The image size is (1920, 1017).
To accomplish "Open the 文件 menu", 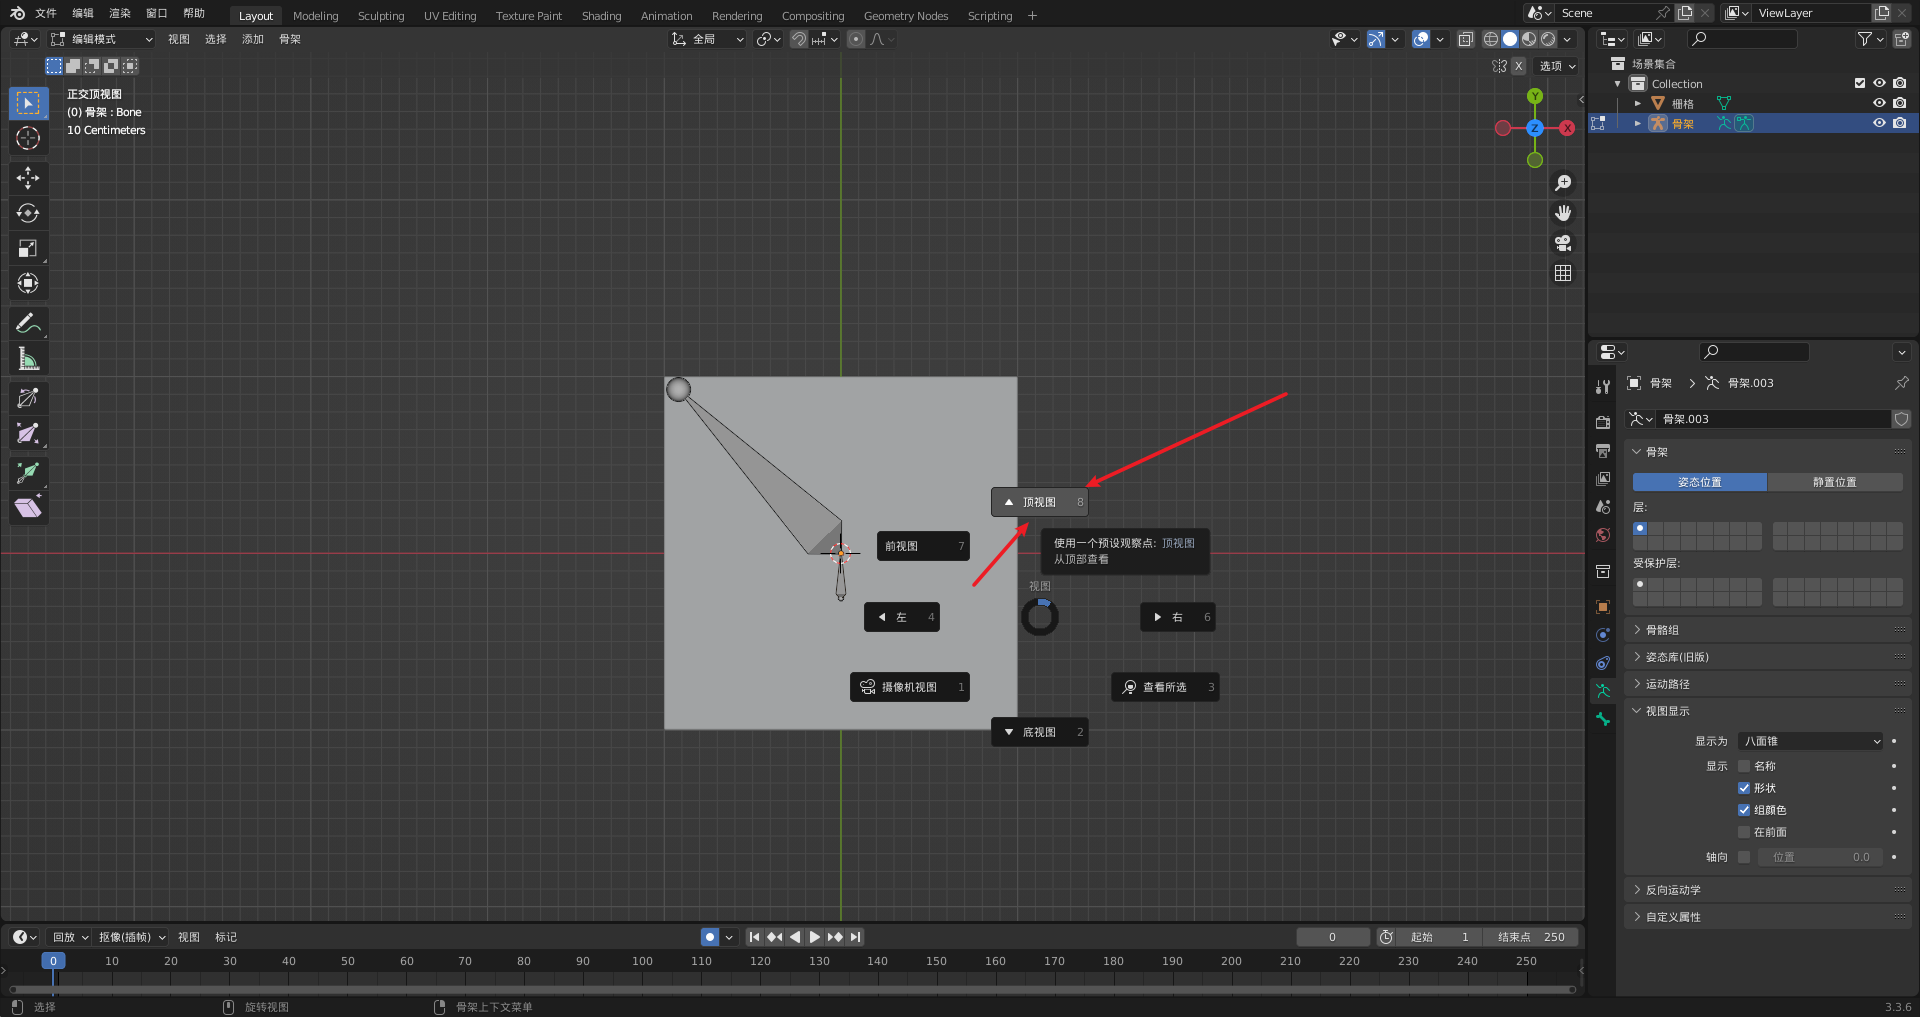I will 46,14.
